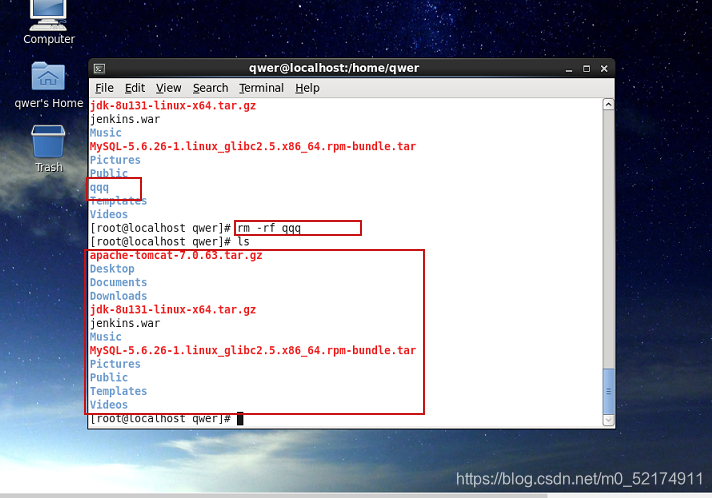
Task: Click Pictures in the second listing
Action: point(115,364)
